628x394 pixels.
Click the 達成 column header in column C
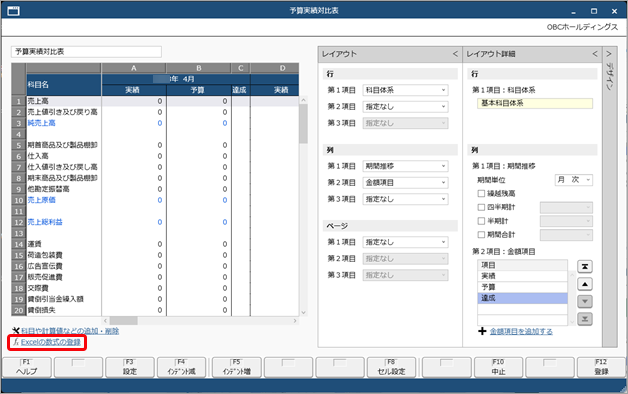click(241, 90)
